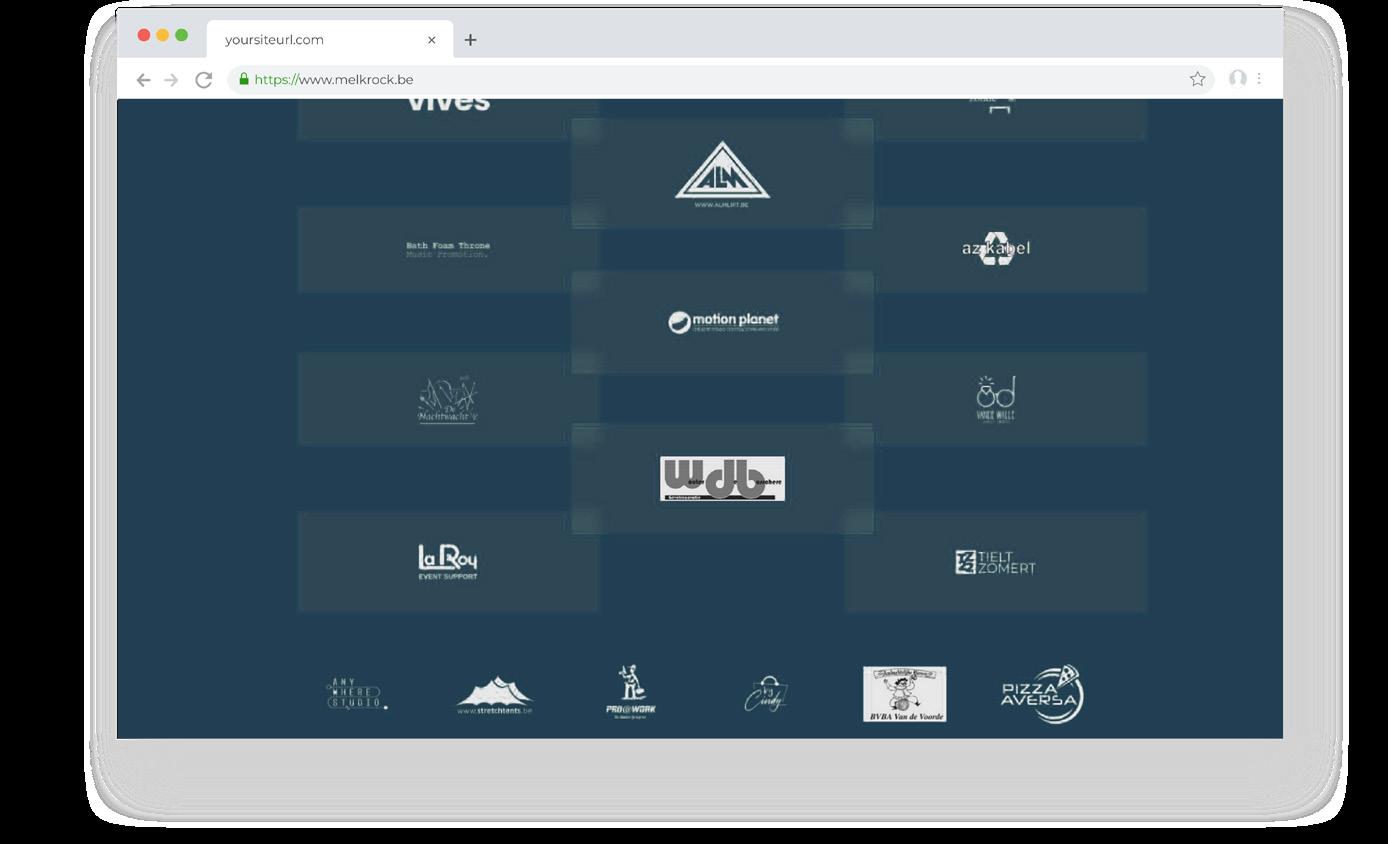
Task: Open the motion planet sponsor logo
Action: pyautogui.click(x=723, y=322)
